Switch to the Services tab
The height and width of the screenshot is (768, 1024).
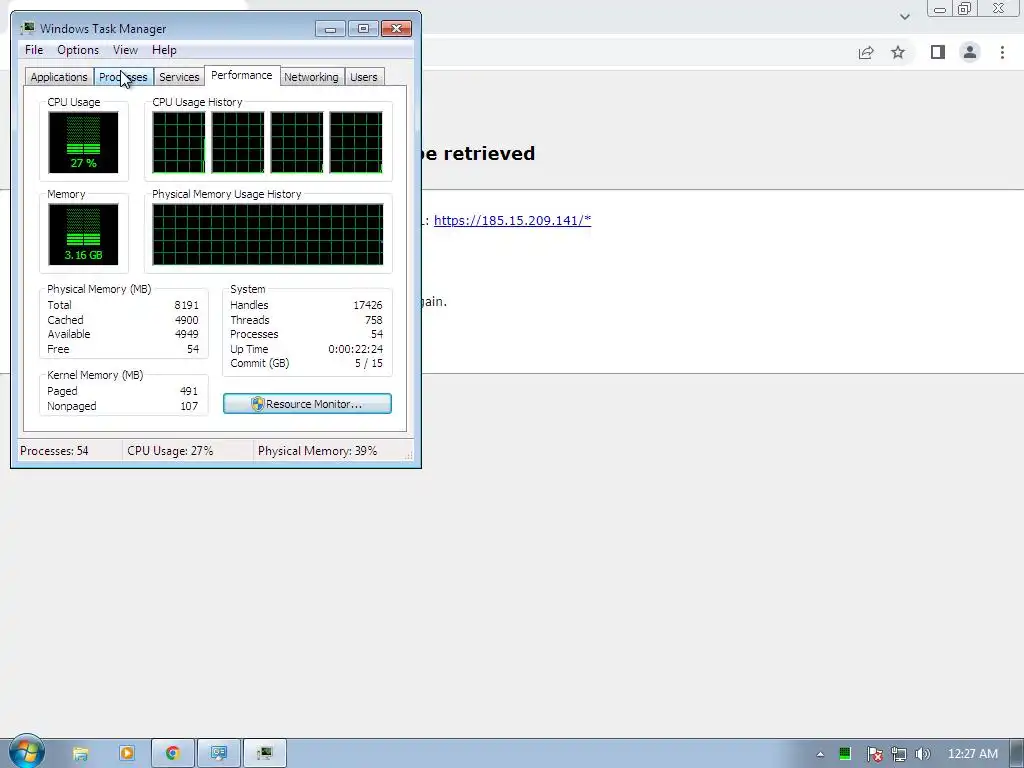click(179, 77)
